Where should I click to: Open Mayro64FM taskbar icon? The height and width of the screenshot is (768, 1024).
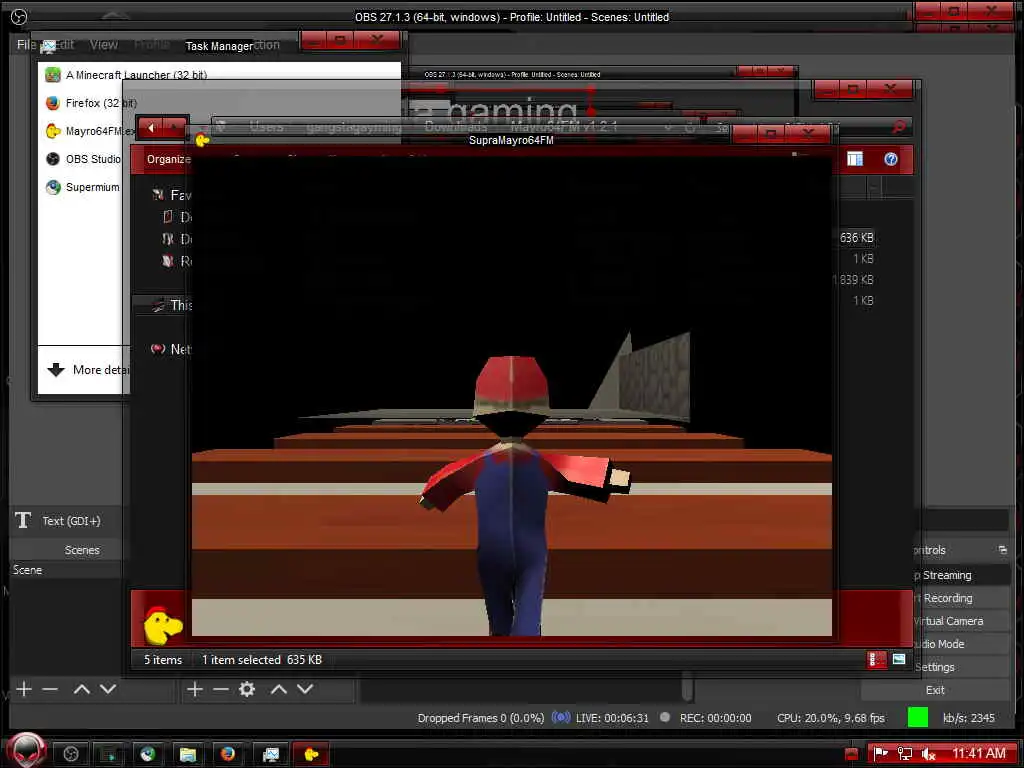point(311,754)
